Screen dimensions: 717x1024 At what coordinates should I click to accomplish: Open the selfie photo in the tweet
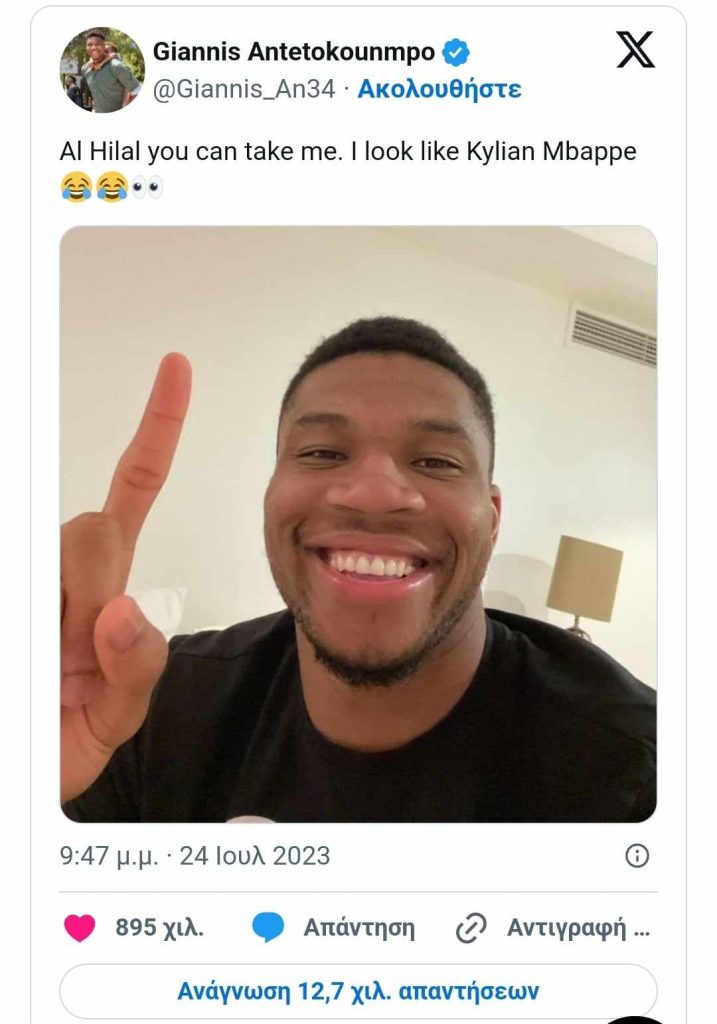[358, 523]
